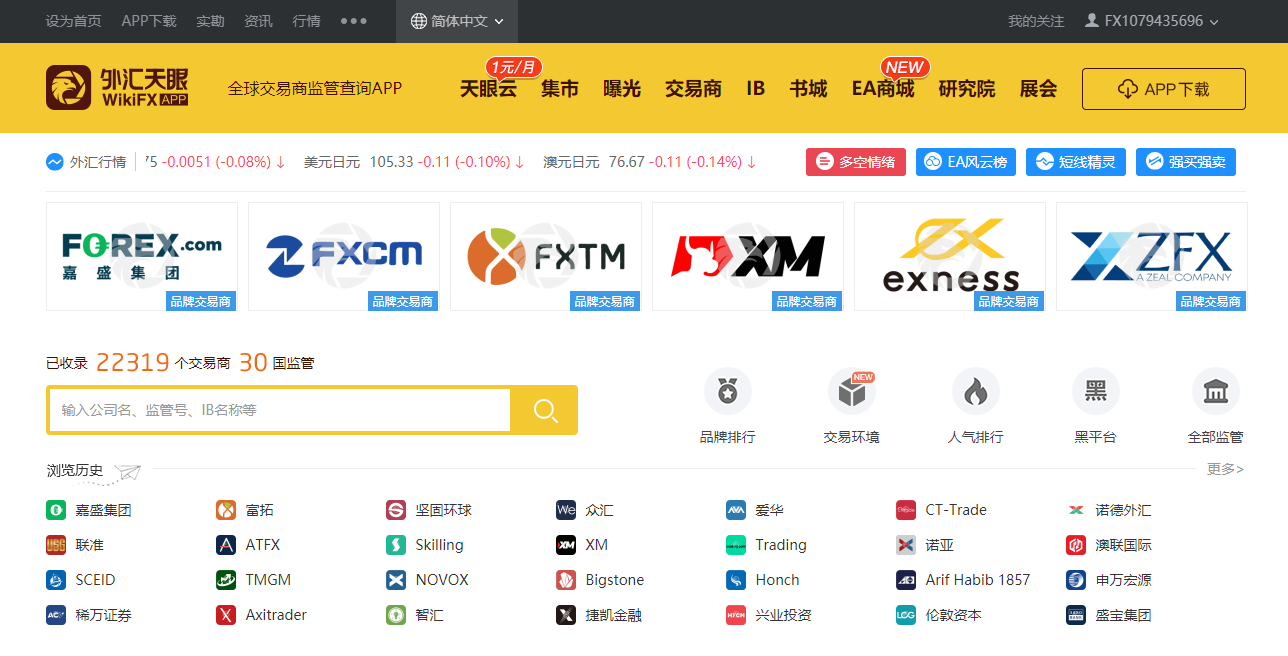This screenshot has height=656, width=1288.
Task: Click the WikiFX eagle logo
Action: click(68, 88)
